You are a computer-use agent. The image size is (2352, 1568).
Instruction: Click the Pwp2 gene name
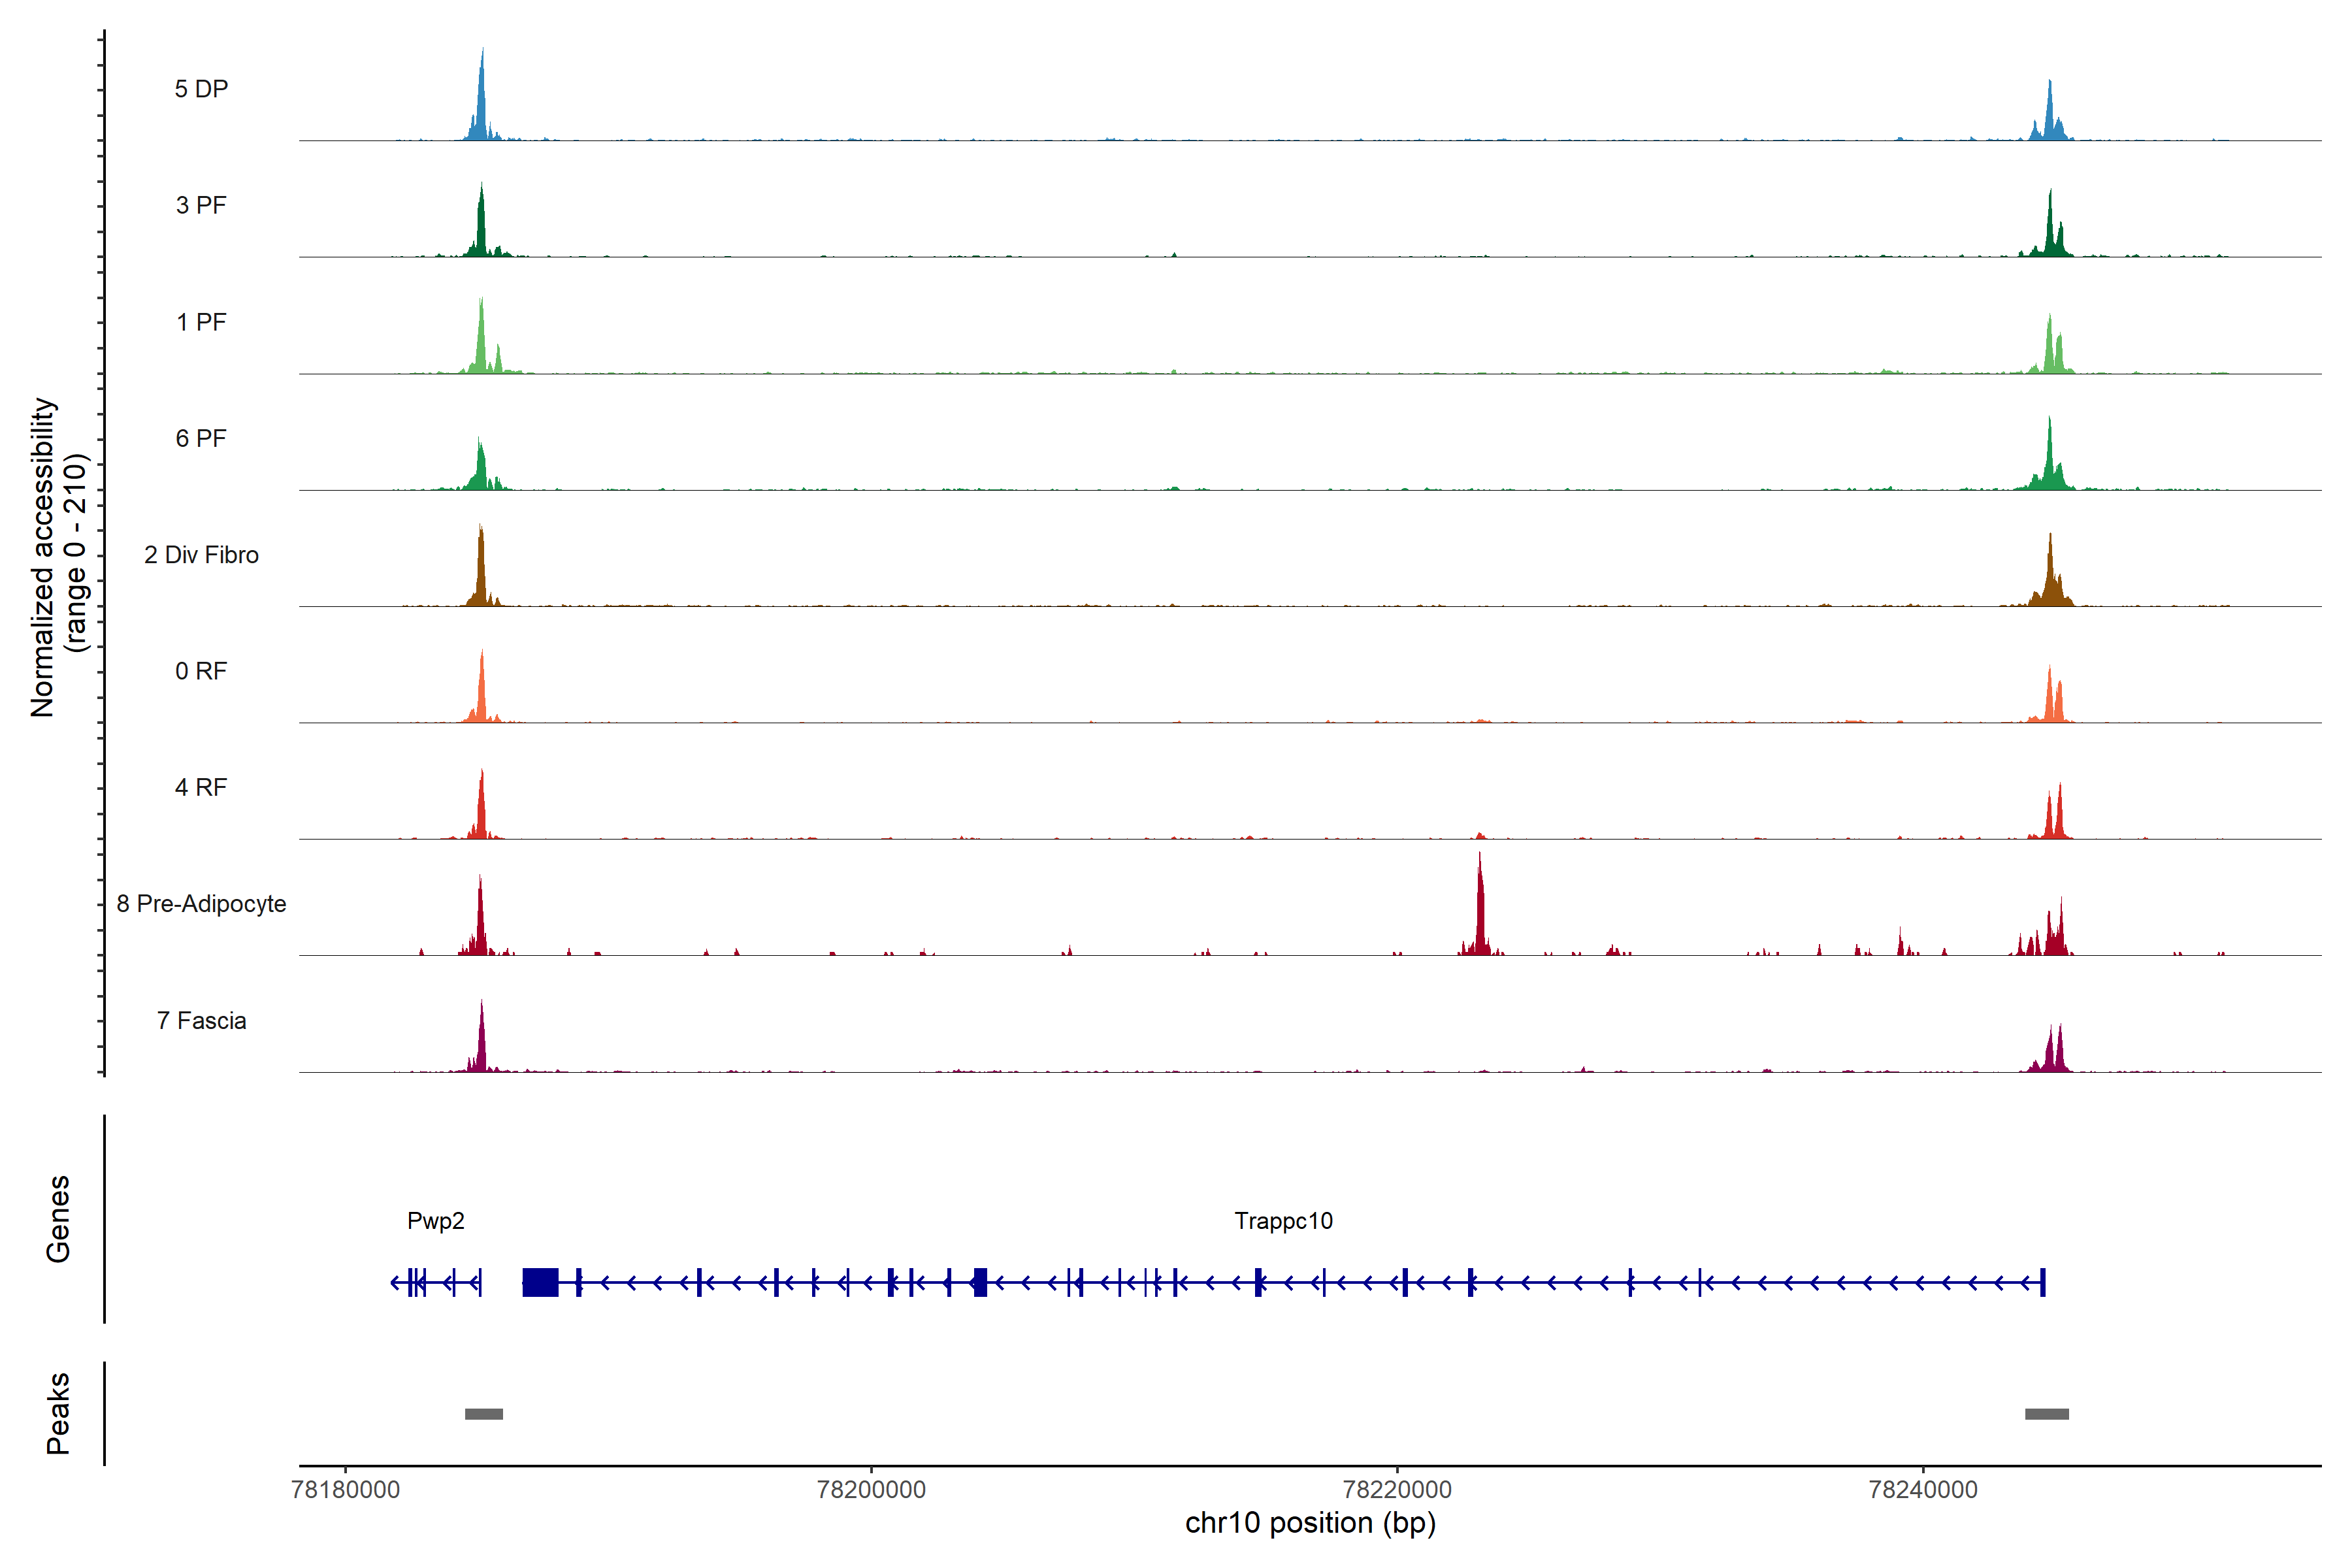click(435, 1221)
